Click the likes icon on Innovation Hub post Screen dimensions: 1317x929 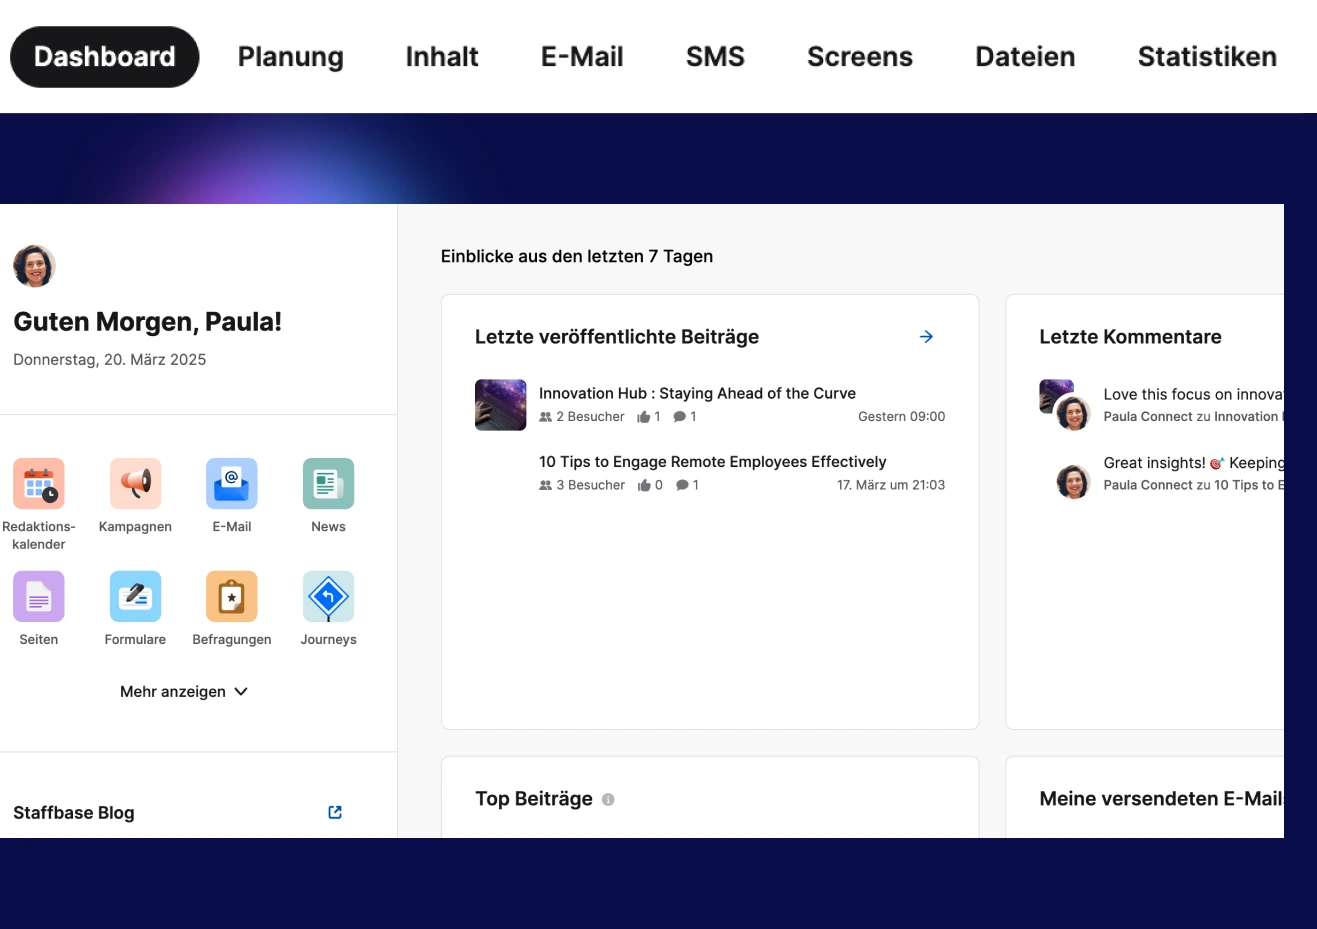click(644, 417)
